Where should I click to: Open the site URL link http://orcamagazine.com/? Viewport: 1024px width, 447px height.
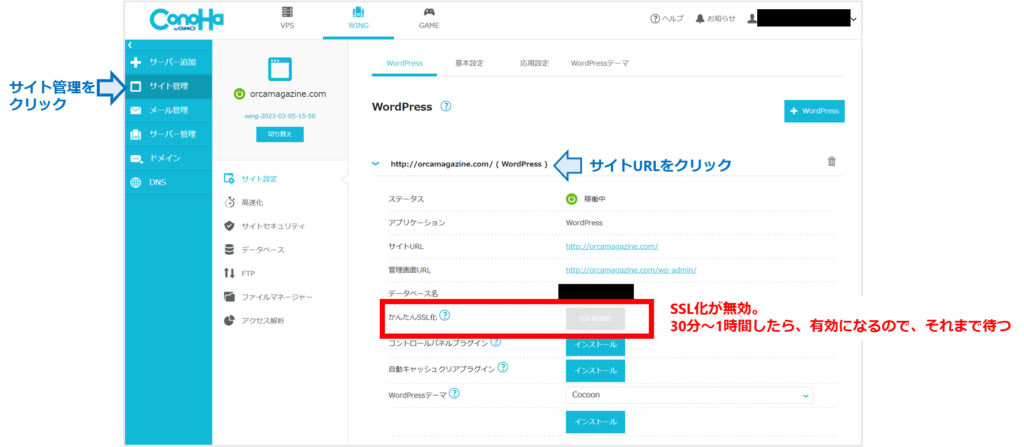611,246
